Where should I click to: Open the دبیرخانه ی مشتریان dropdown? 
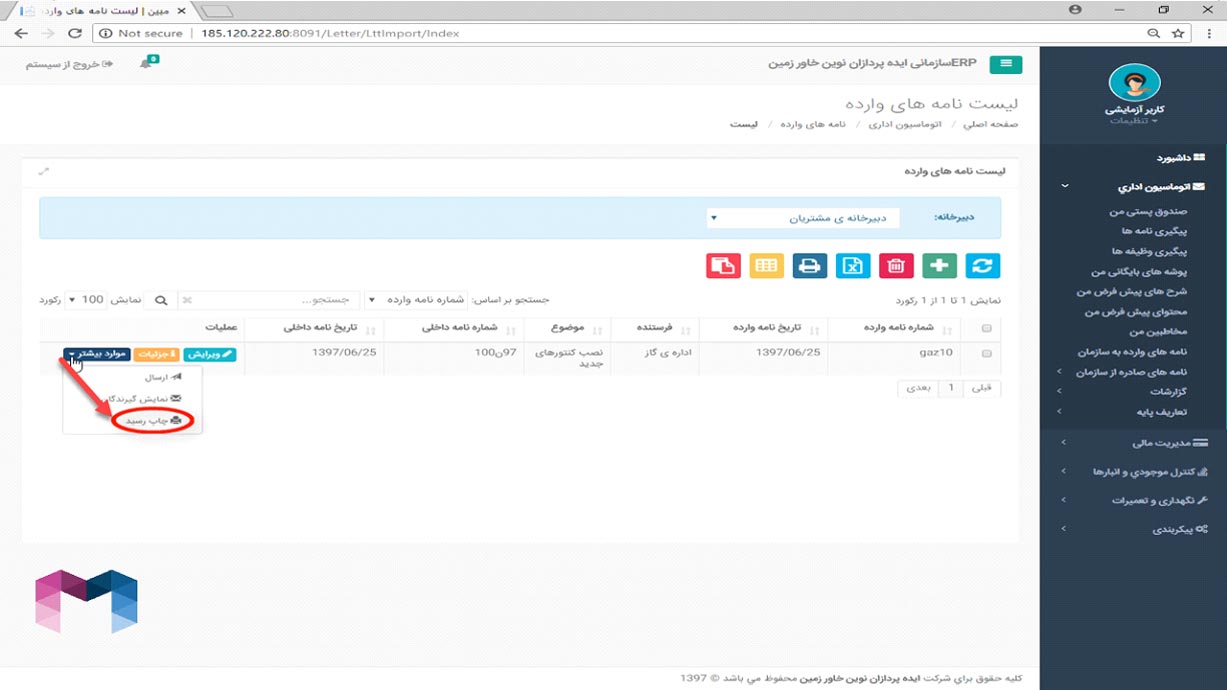(x=803, y=218)
